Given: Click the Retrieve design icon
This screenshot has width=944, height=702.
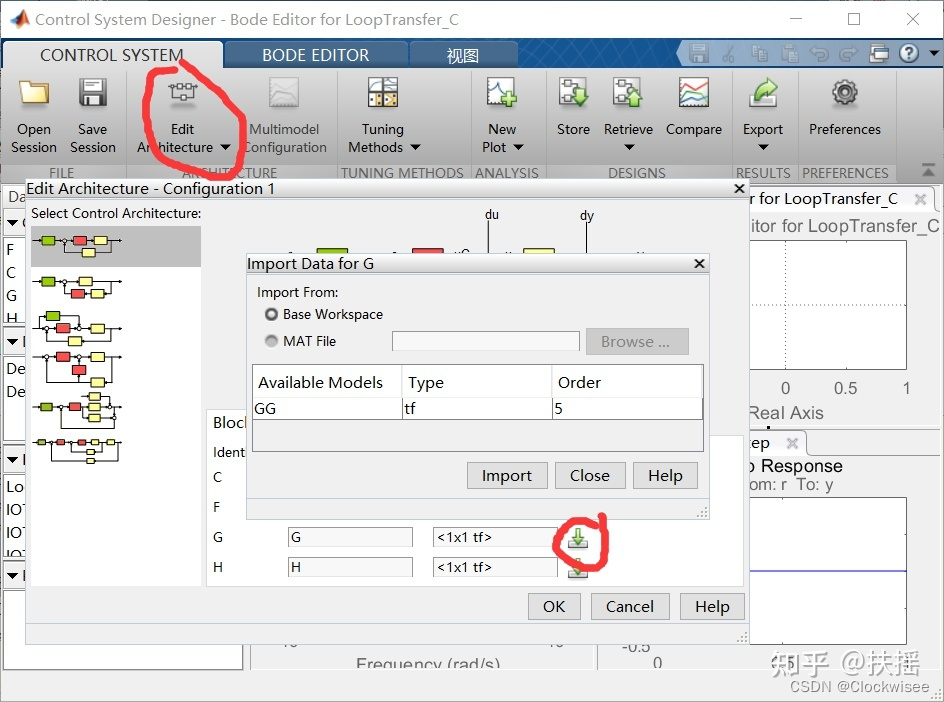Looking at the screenshot, I should [628, 93].
